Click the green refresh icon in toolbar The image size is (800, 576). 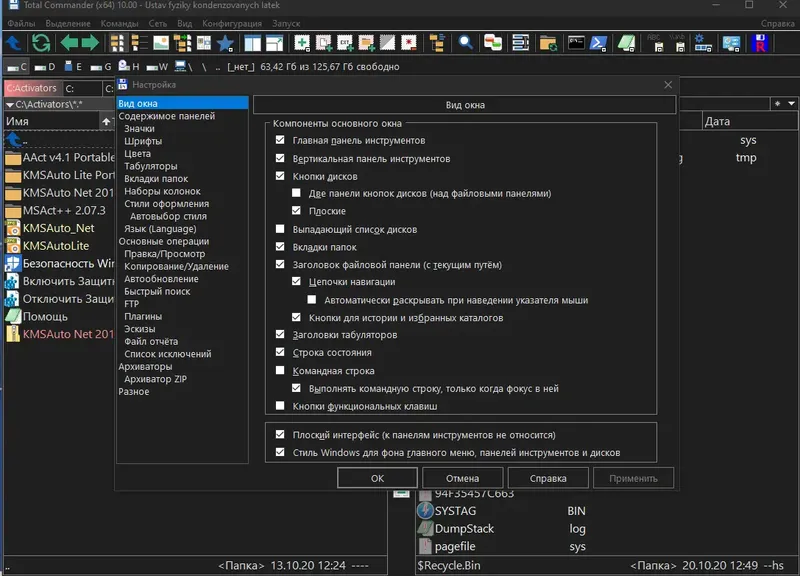point(41,43)
